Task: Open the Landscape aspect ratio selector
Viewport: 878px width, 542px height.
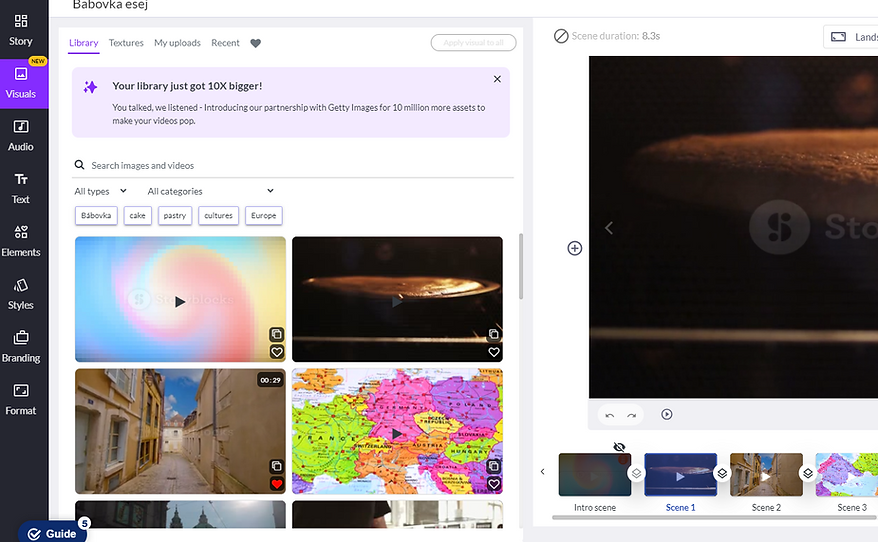Action: click(x=851, y=37)
